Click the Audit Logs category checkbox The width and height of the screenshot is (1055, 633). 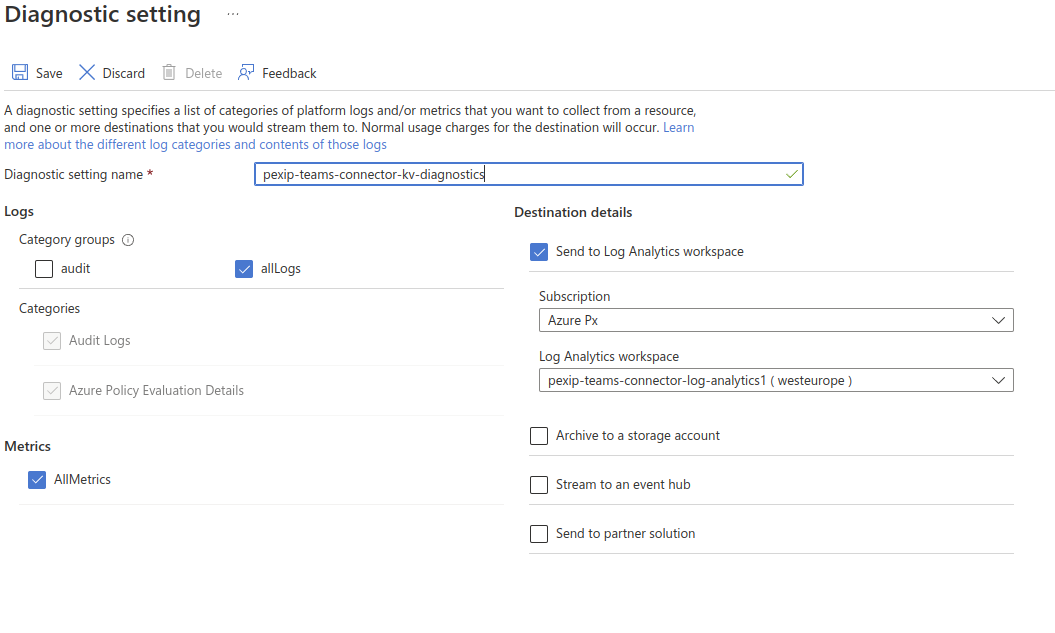52,341
